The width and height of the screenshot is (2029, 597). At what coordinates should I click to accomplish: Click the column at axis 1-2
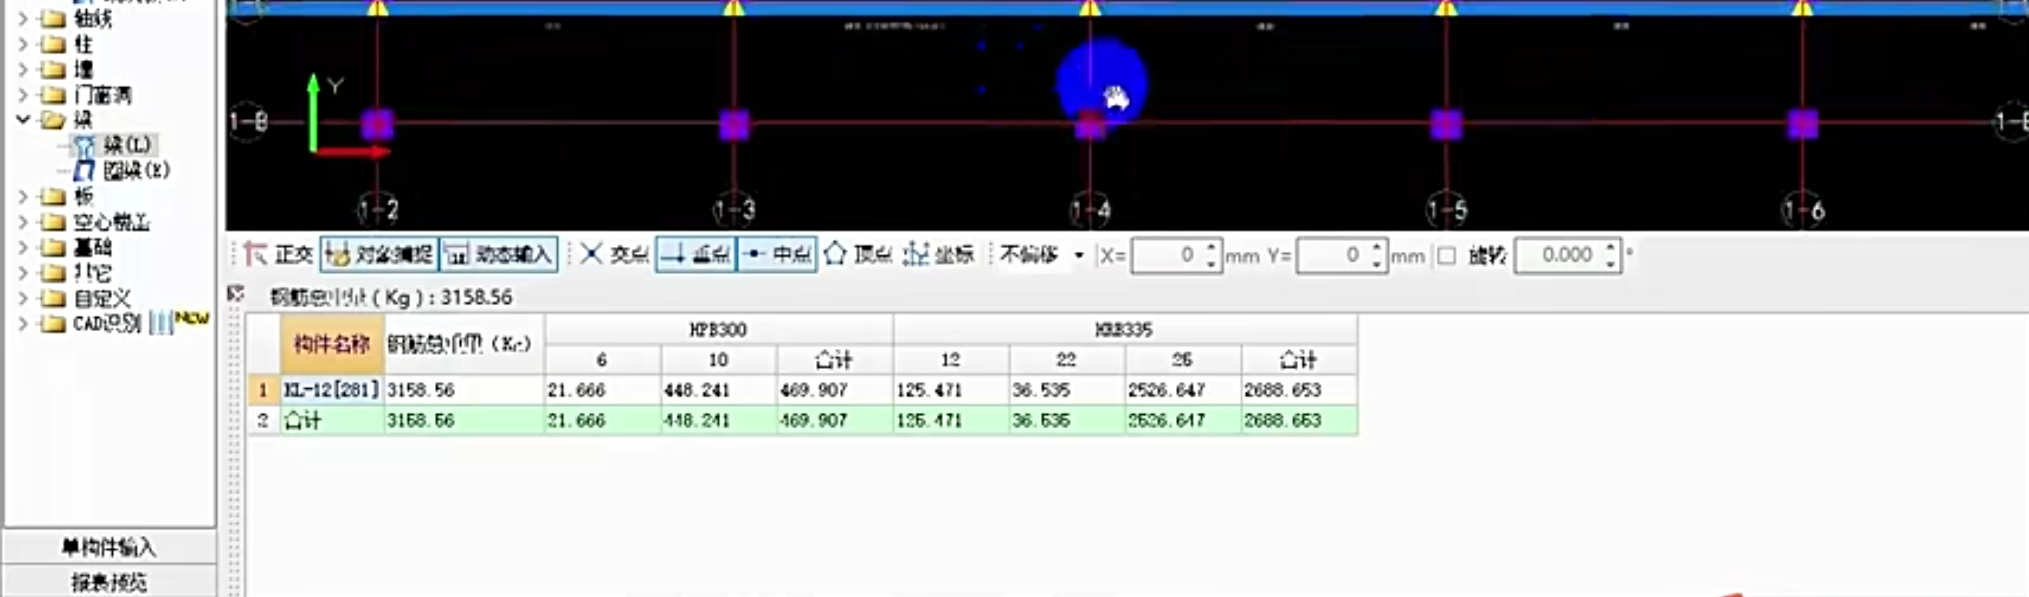pos(377,124)
